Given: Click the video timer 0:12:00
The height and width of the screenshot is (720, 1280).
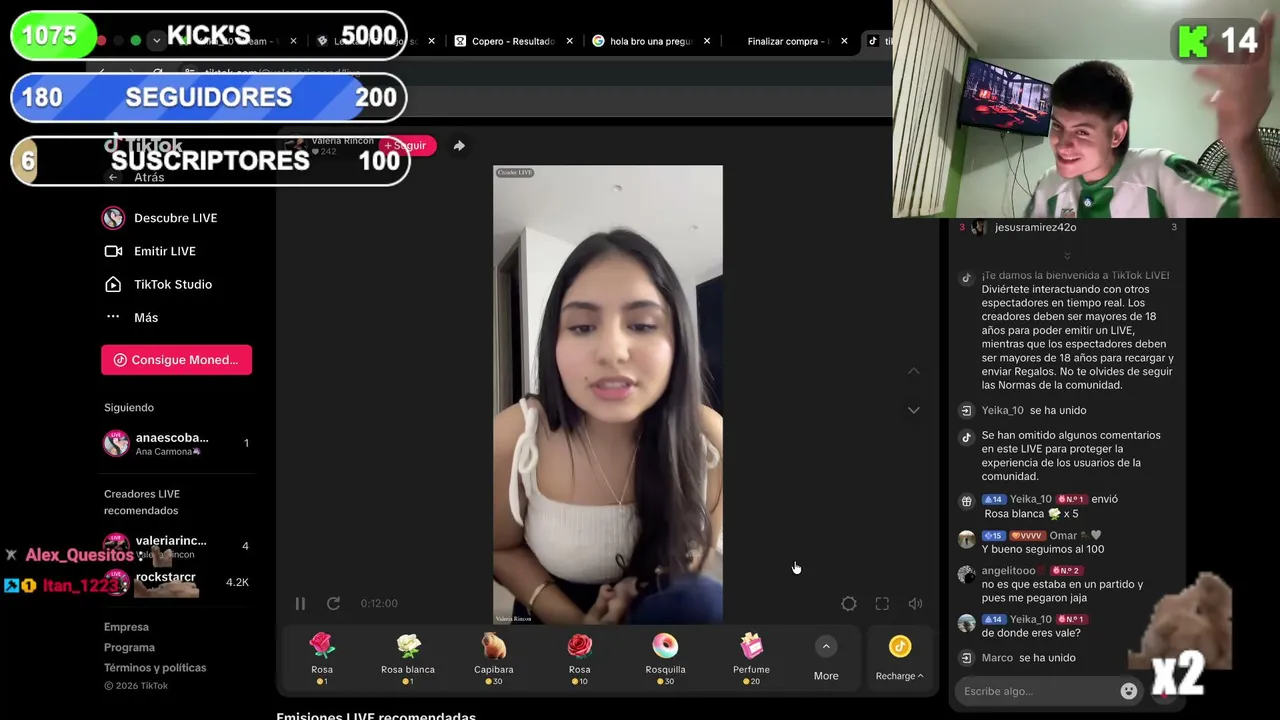Looking at the screenshot, I should coord(379,603).
